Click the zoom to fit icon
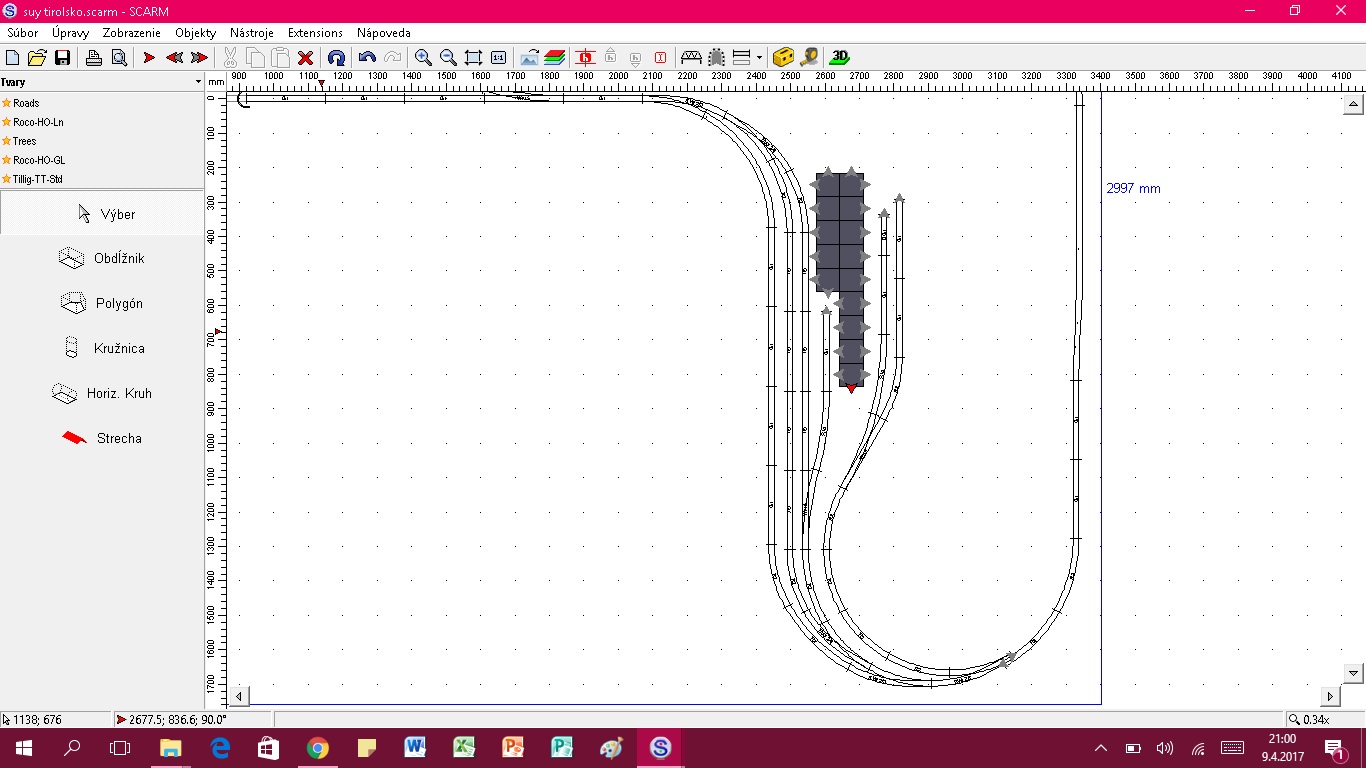 [473, 58]
